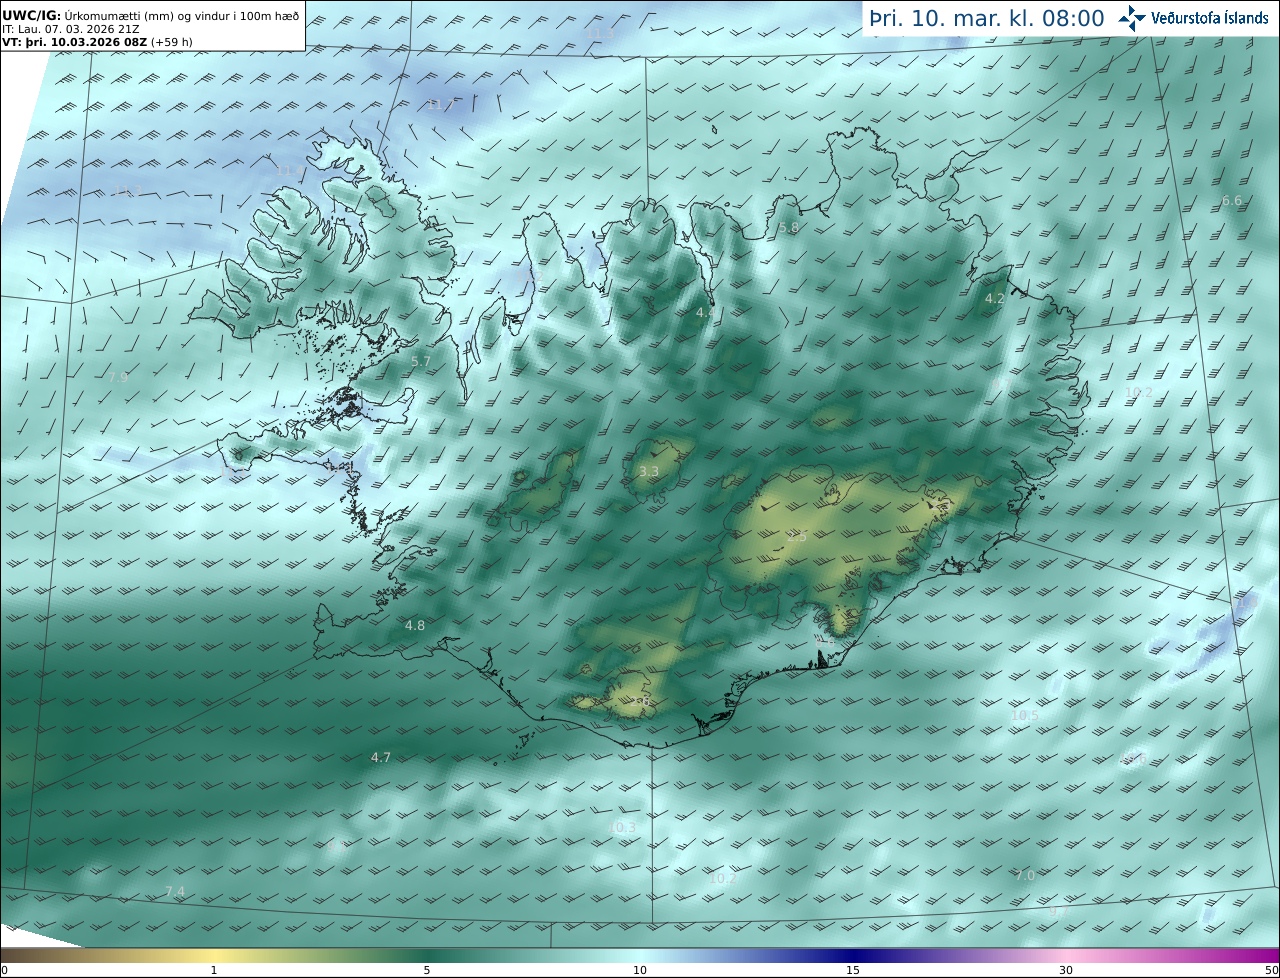Click map value '4.2' in northeast Iceland

[x=994, y=299]
